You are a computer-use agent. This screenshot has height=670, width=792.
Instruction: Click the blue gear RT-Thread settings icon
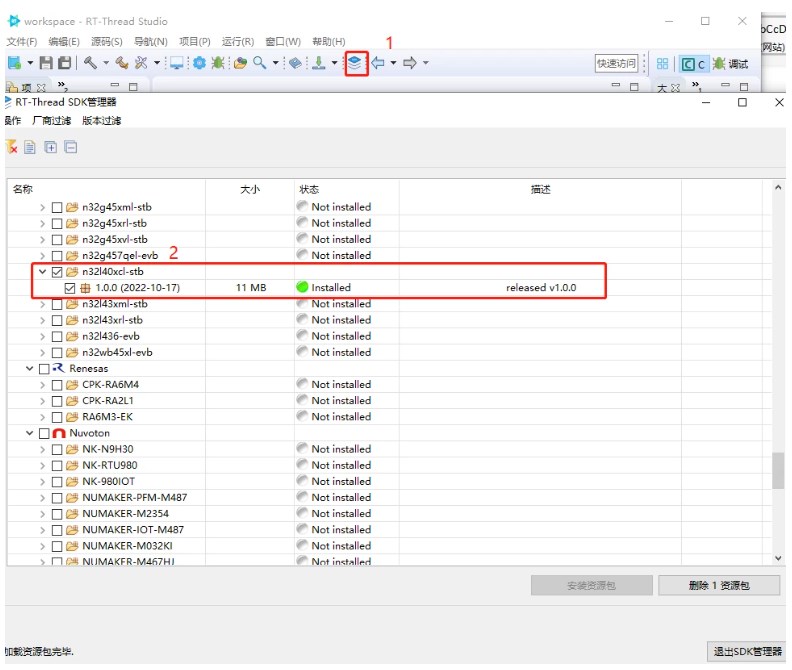(x=200, y=63)
